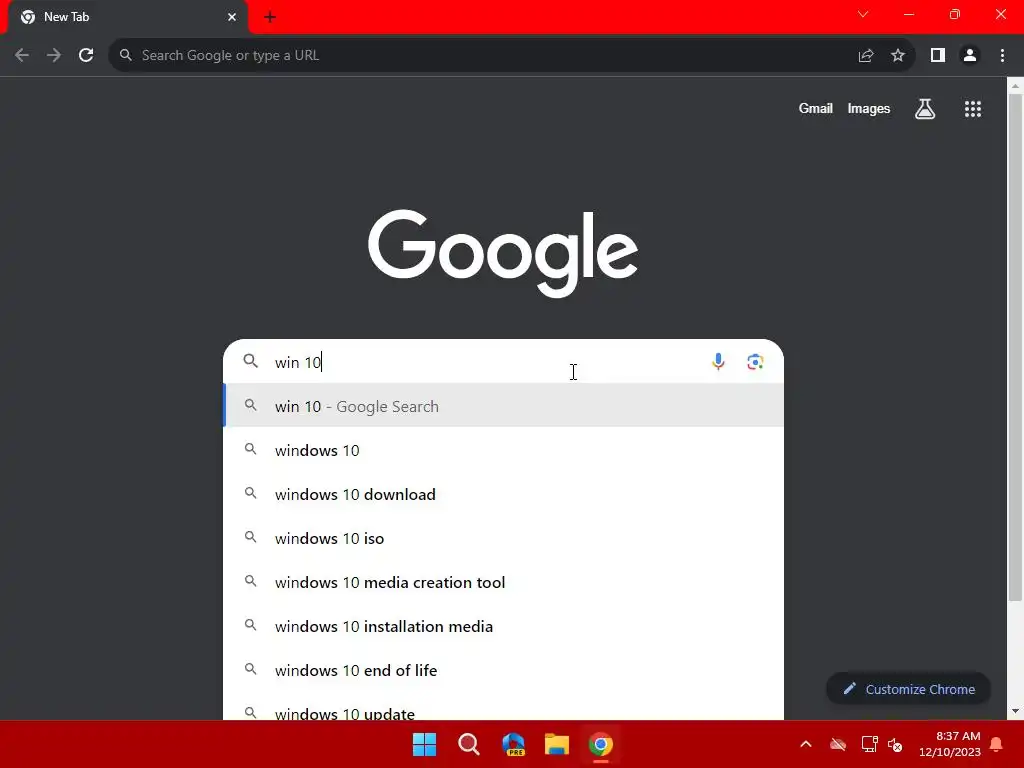Go back using the browser back arrow

[x=22, y=56]
